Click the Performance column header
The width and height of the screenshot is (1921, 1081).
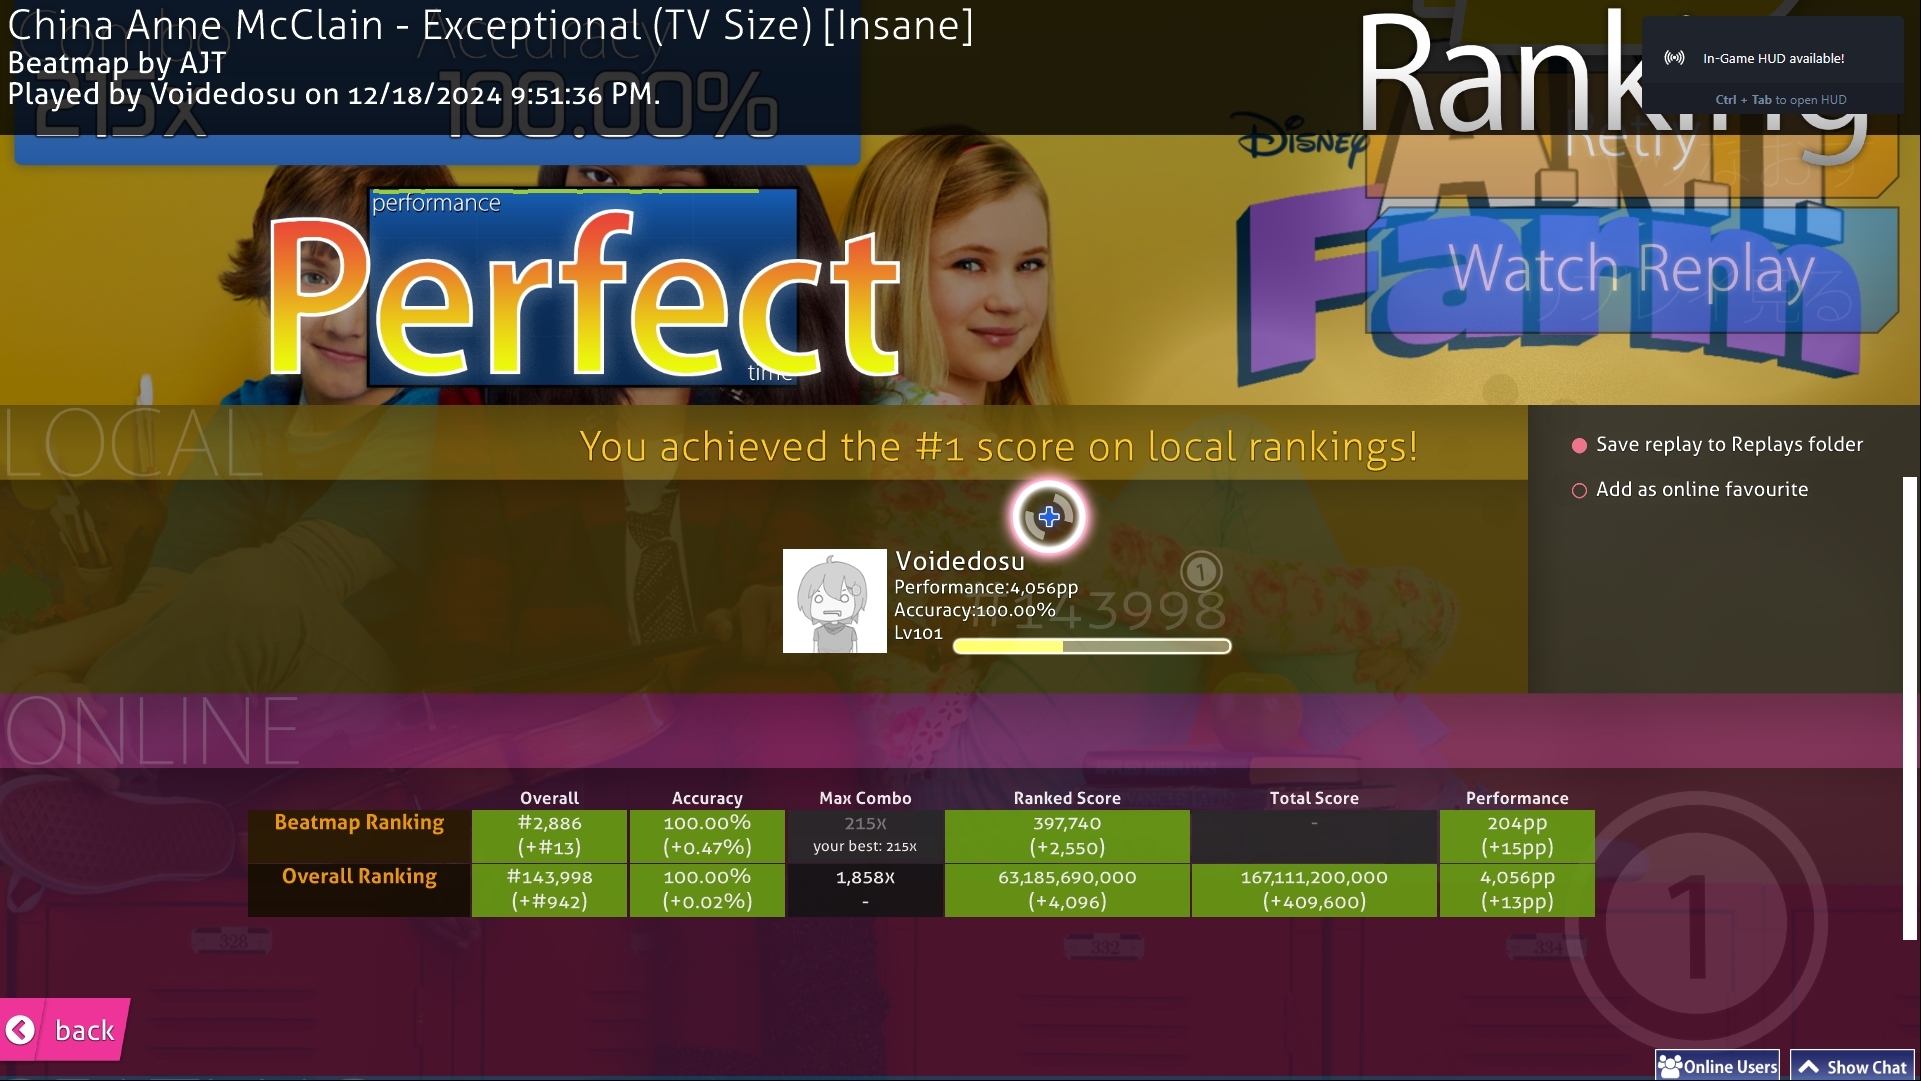(1517, 798)
